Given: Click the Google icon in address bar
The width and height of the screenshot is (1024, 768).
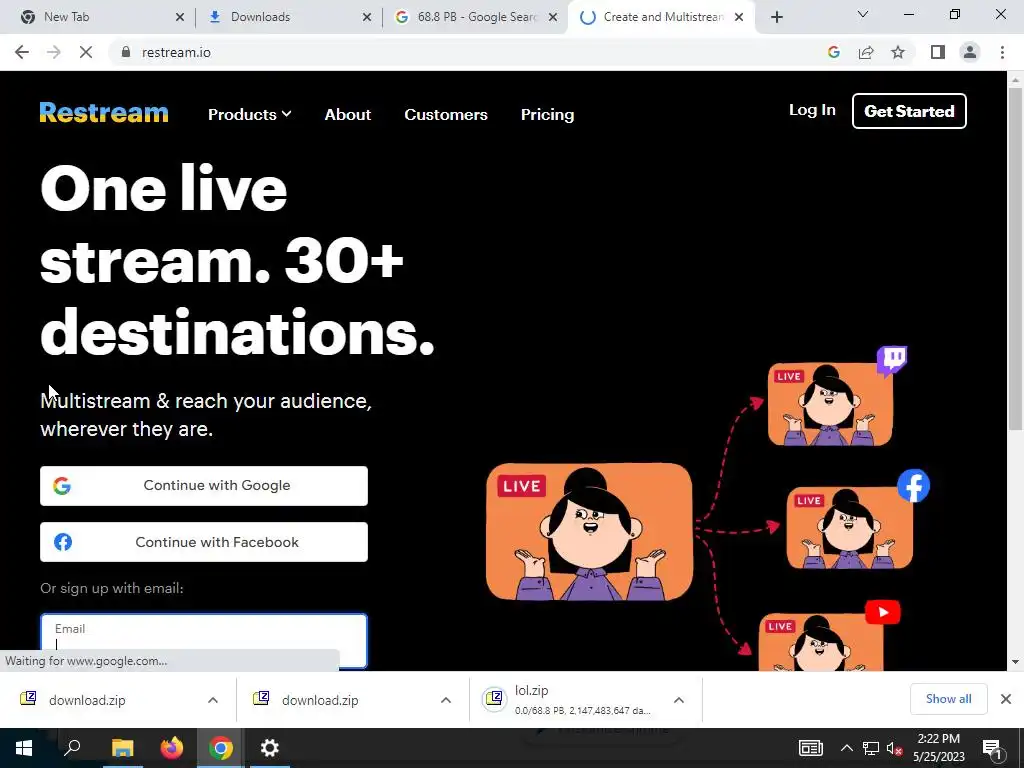Looking at the screenshot, I should click(833, 52).
